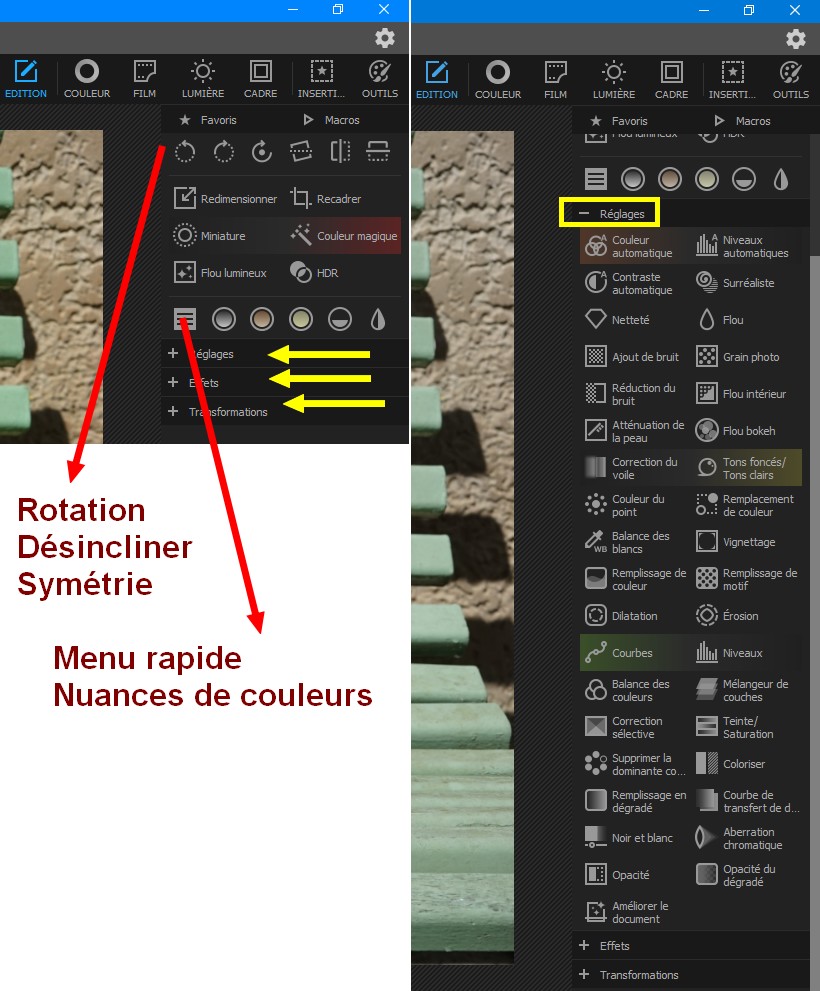Open the Netteté sharpness tool
820x991 pixels.
coord(634,320)
